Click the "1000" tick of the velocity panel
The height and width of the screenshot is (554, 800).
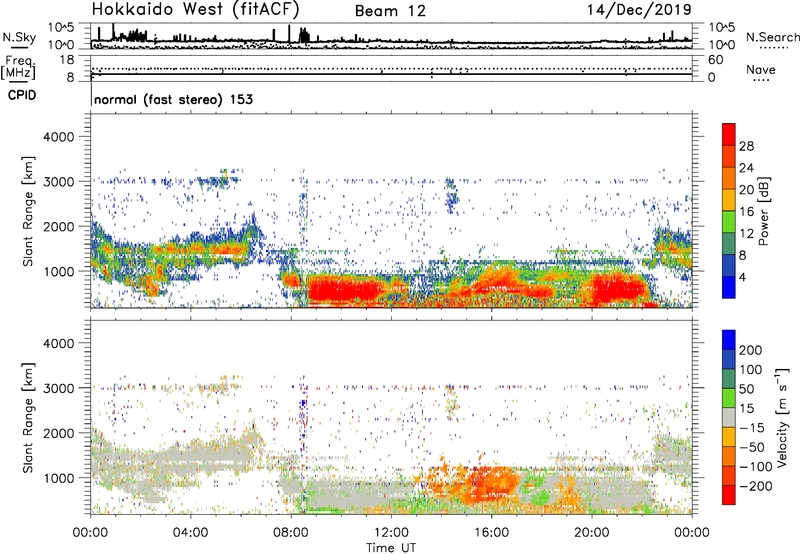(x=58, y=478)
